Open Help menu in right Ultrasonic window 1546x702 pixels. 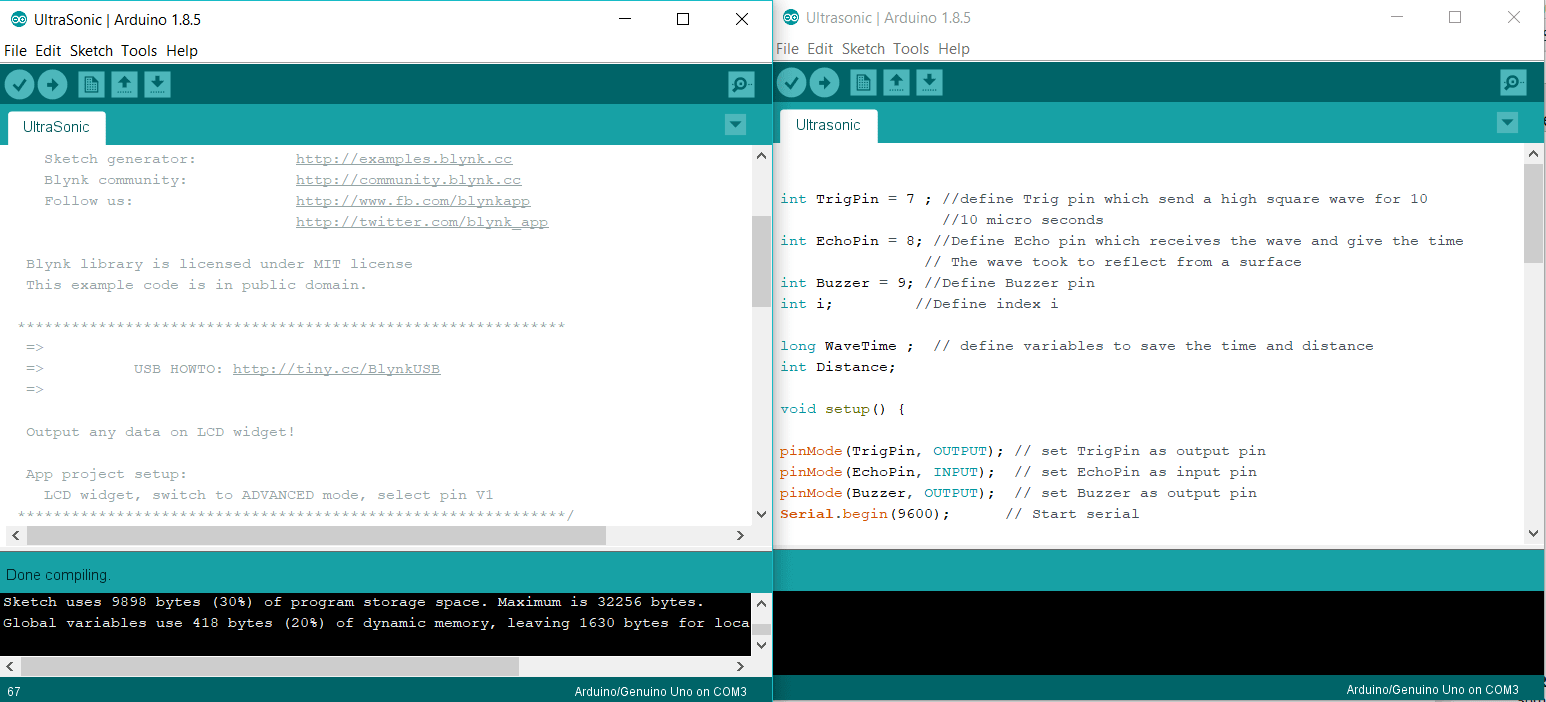pos(954,49)
